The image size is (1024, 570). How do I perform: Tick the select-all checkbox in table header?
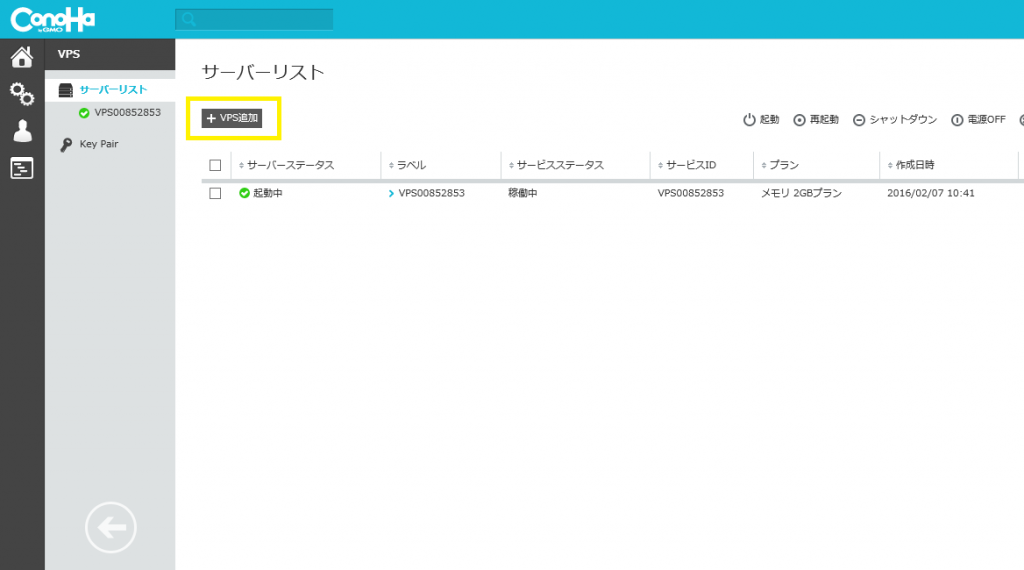point(215,165)
